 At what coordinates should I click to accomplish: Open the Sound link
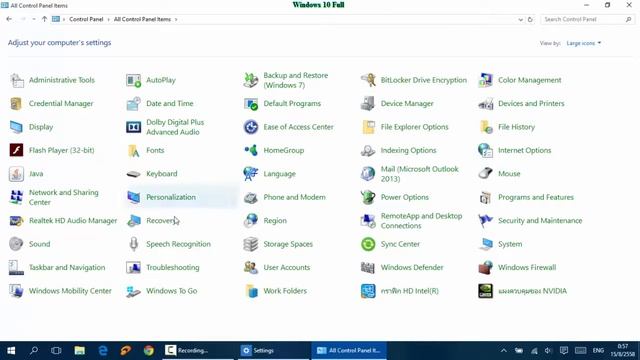39,244
